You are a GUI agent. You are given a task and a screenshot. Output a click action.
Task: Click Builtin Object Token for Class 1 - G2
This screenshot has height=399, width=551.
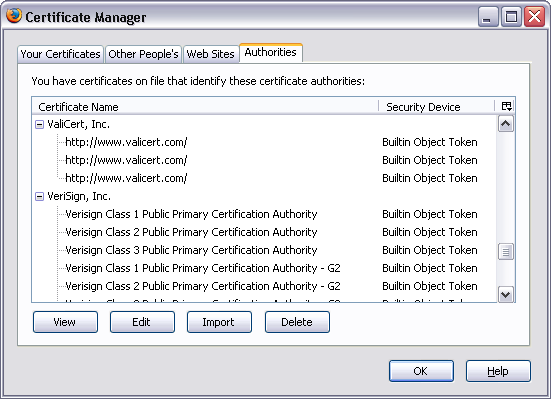point(430,268)
